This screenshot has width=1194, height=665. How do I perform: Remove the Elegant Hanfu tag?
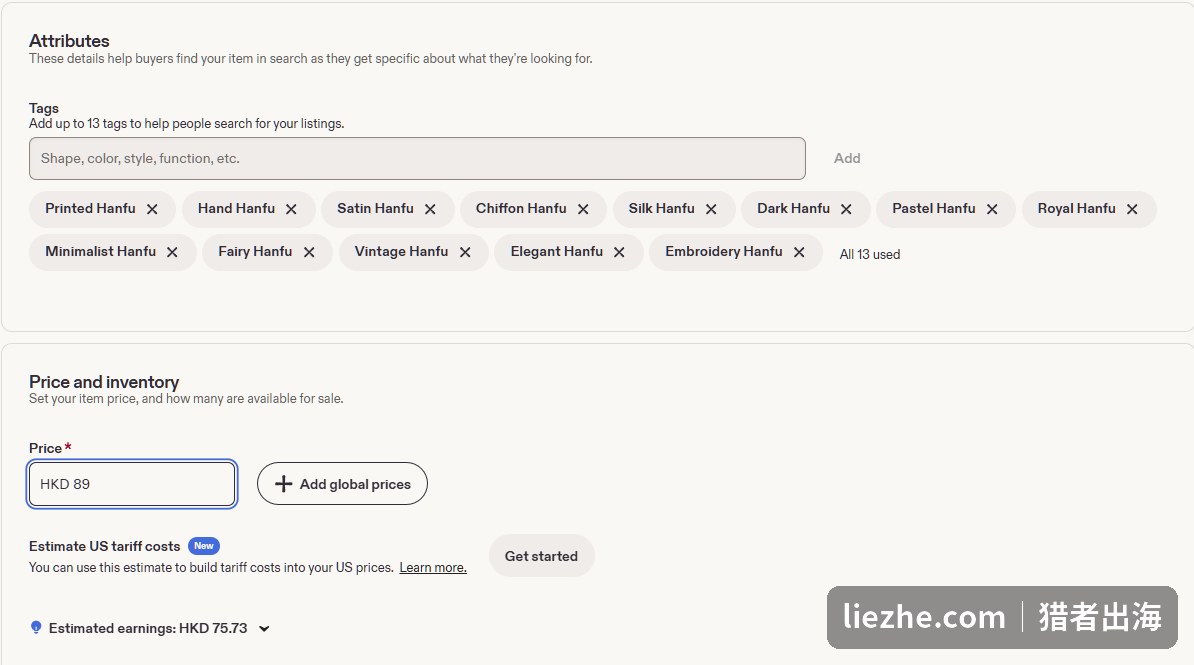tap(619, 252)
